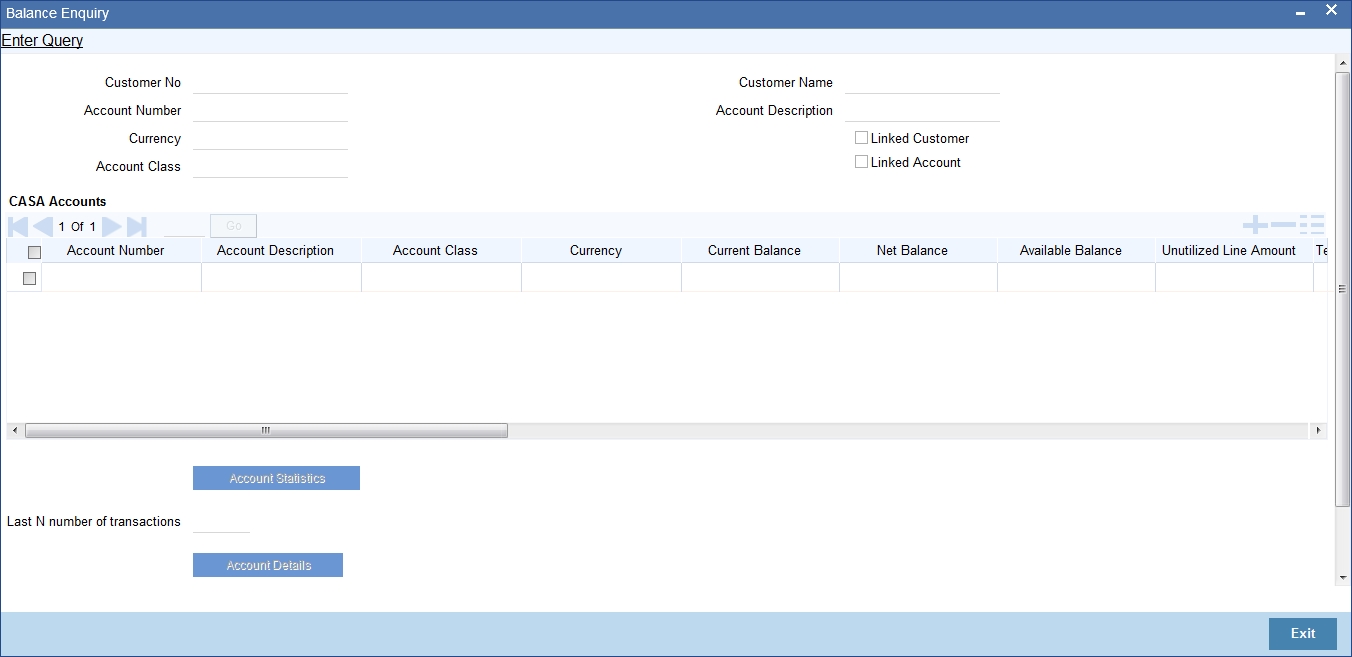Go to next page of CASA Accounts
This screenshot has width=1352, height=657.
coord(112,227)
